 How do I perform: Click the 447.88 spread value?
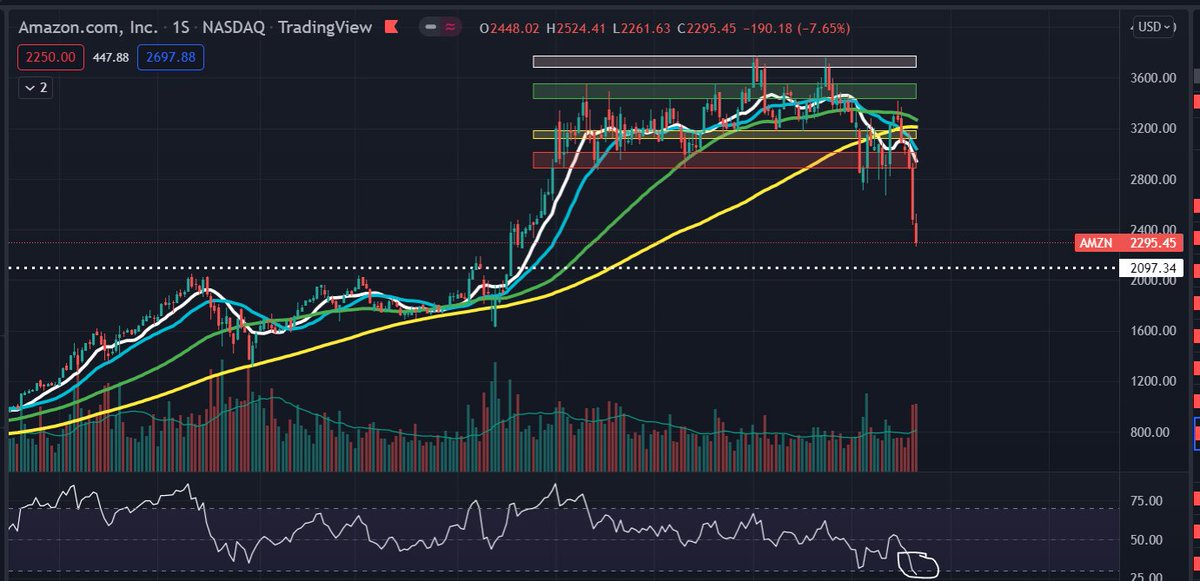tap(109, 58)
